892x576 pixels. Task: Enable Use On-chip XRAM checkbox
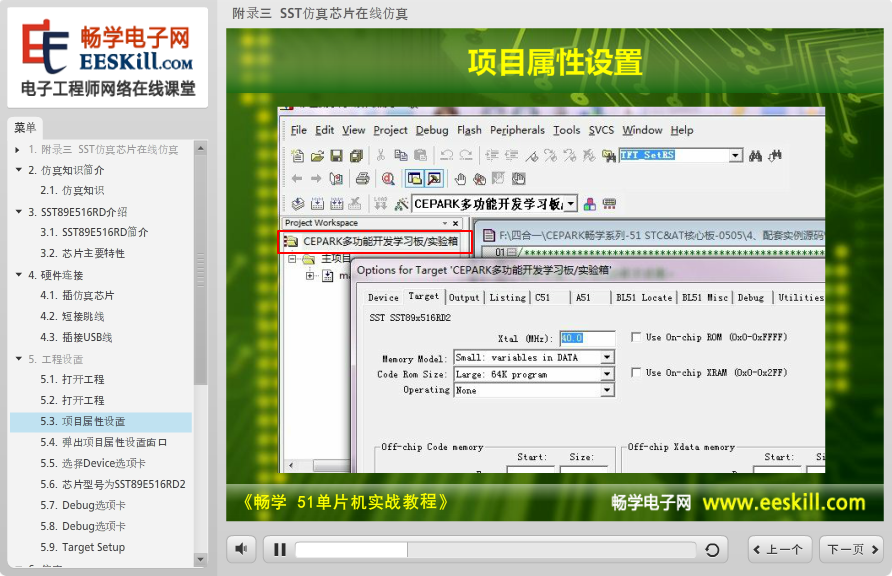pos(636,372)
